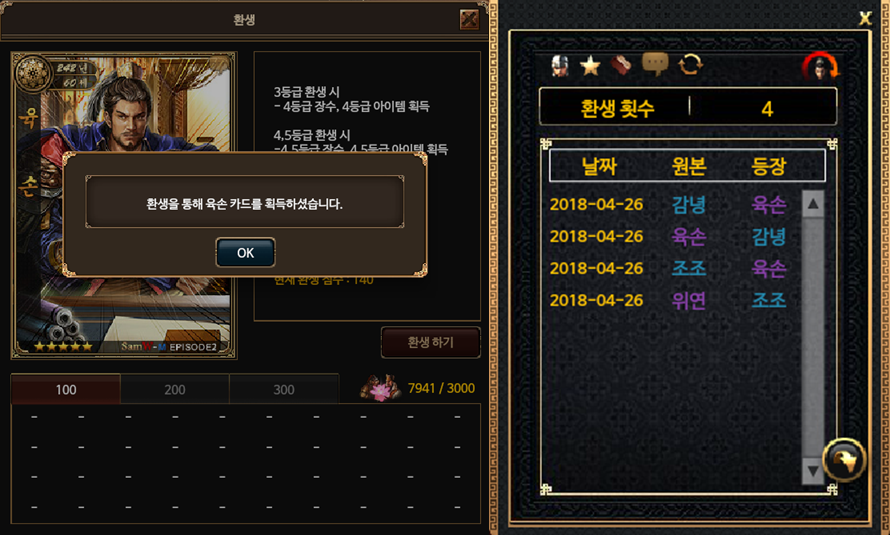Click the history list scroll up arrow
The image size is (890, 535).
(813, 204)
